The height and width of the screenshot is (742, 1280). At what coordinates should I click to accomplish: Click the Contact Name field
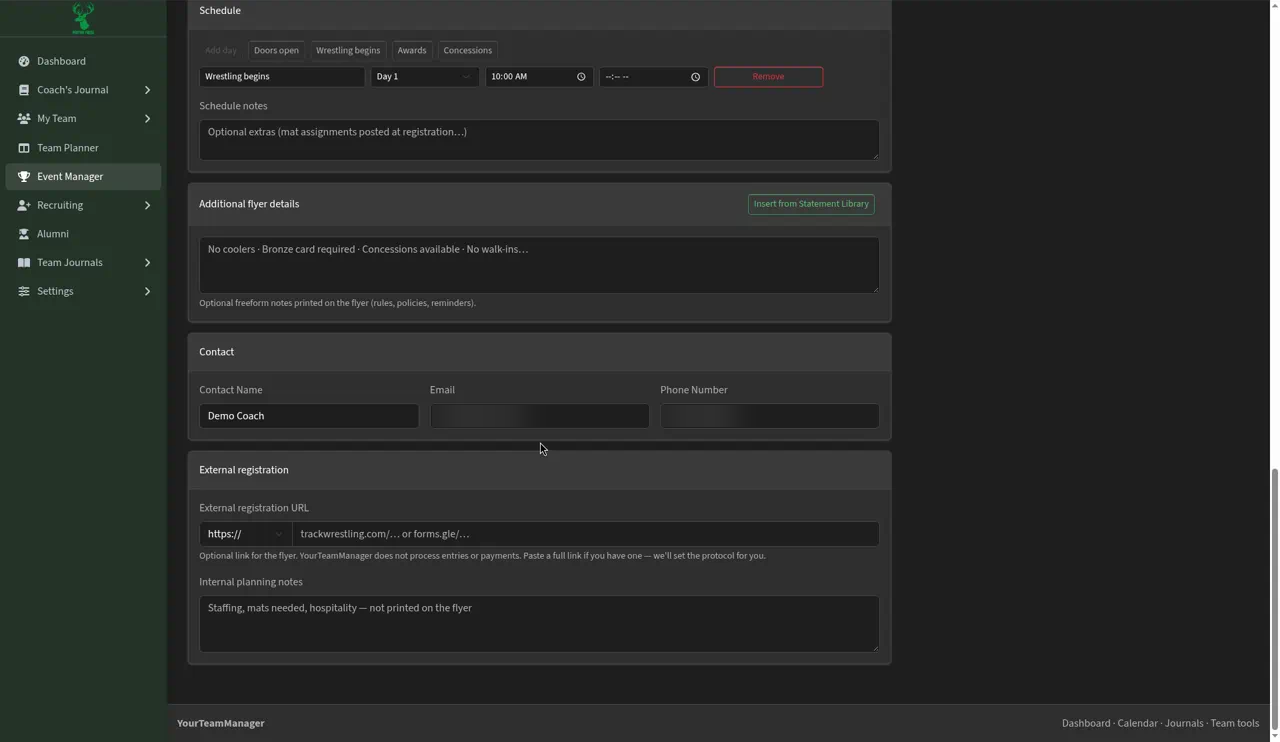(309, 416)
